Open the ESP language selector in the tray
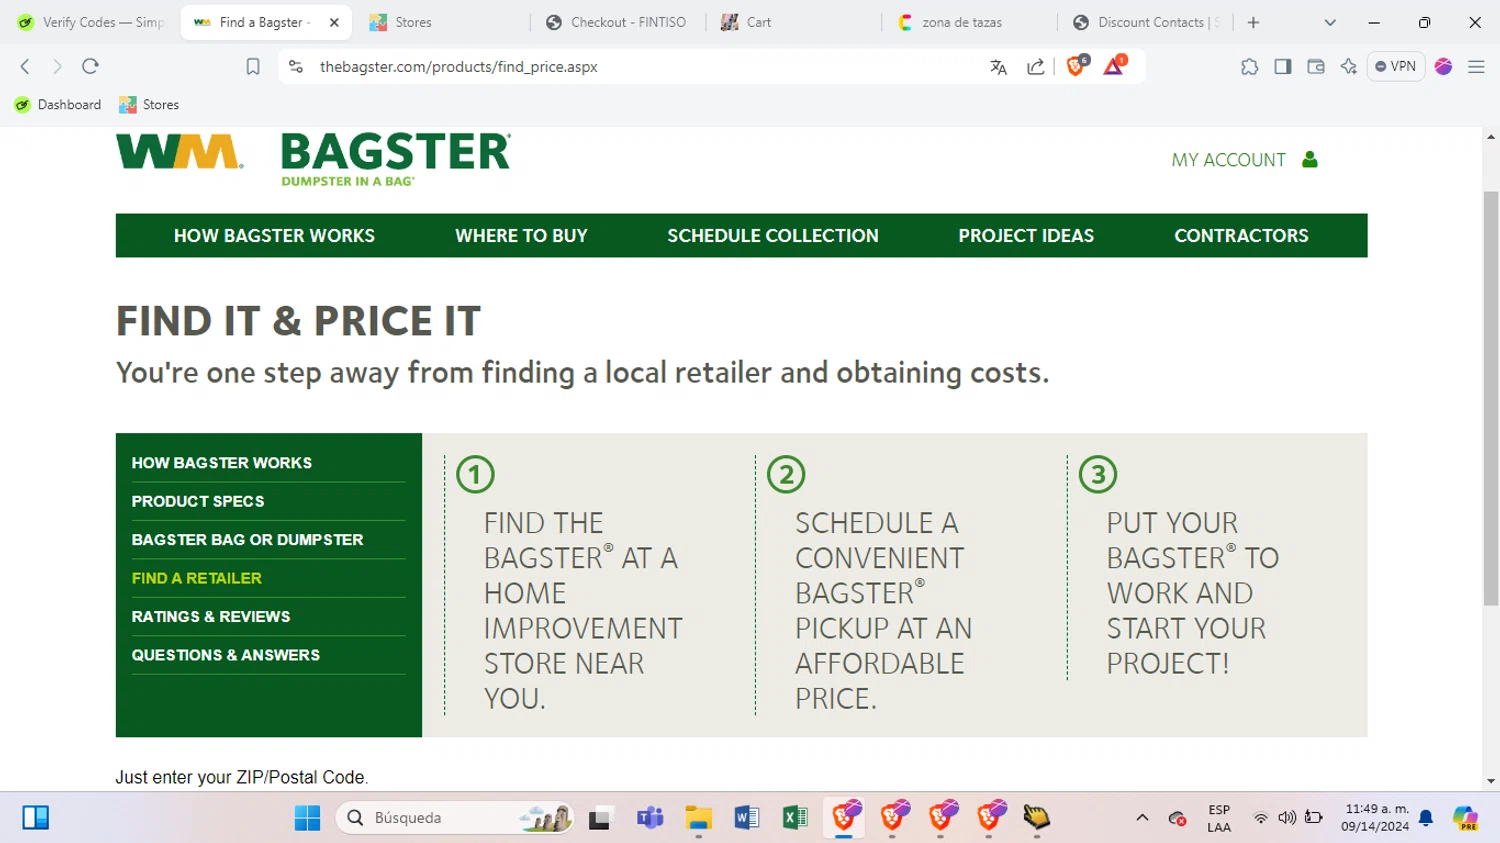 [x=1218, y=817]
